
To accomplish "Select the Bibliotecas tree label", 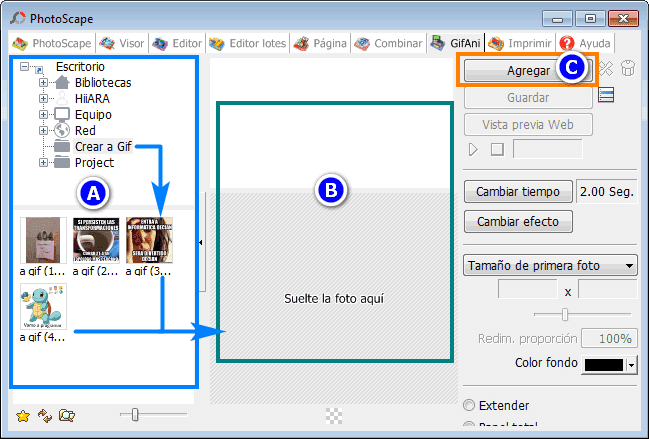I will (103, 83).
